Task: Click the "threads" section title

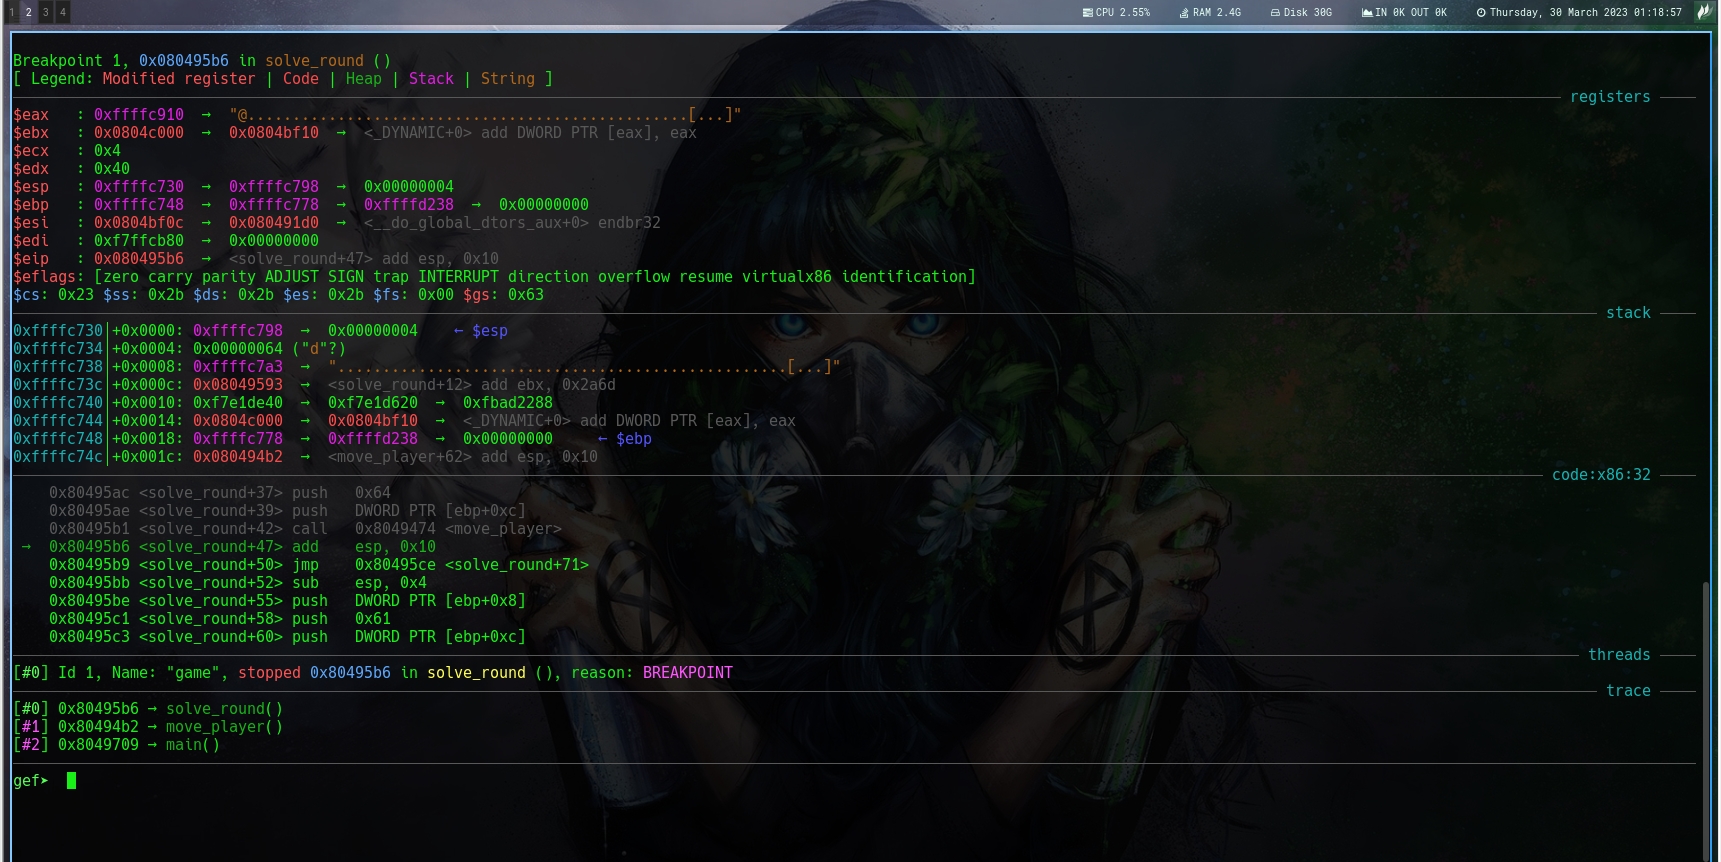Action: point(1619,654)
